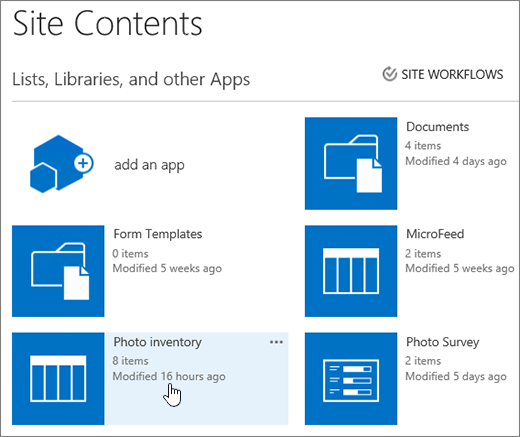The image size is (520, 437).
Task: Open the Documents title link
Action: [x=437, y=127]
